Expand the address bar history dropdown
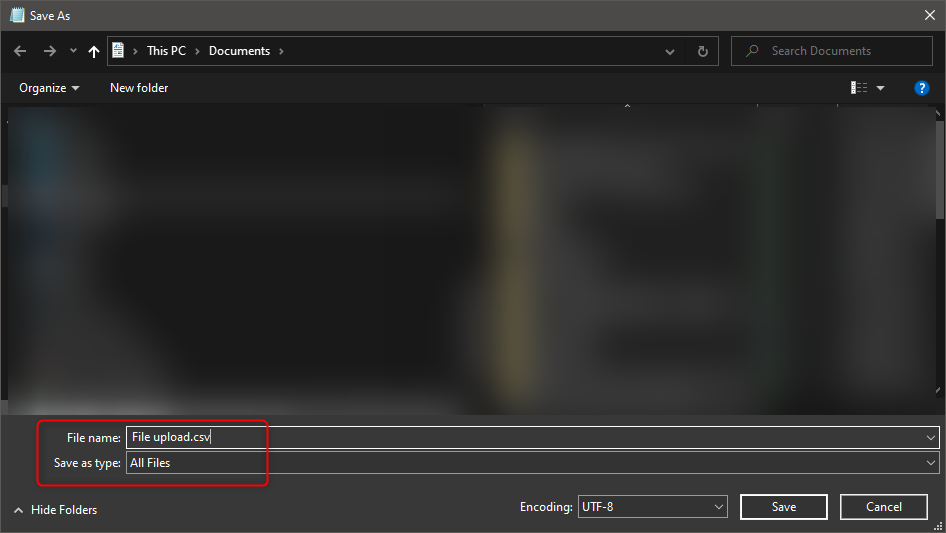 click(670, 52)
